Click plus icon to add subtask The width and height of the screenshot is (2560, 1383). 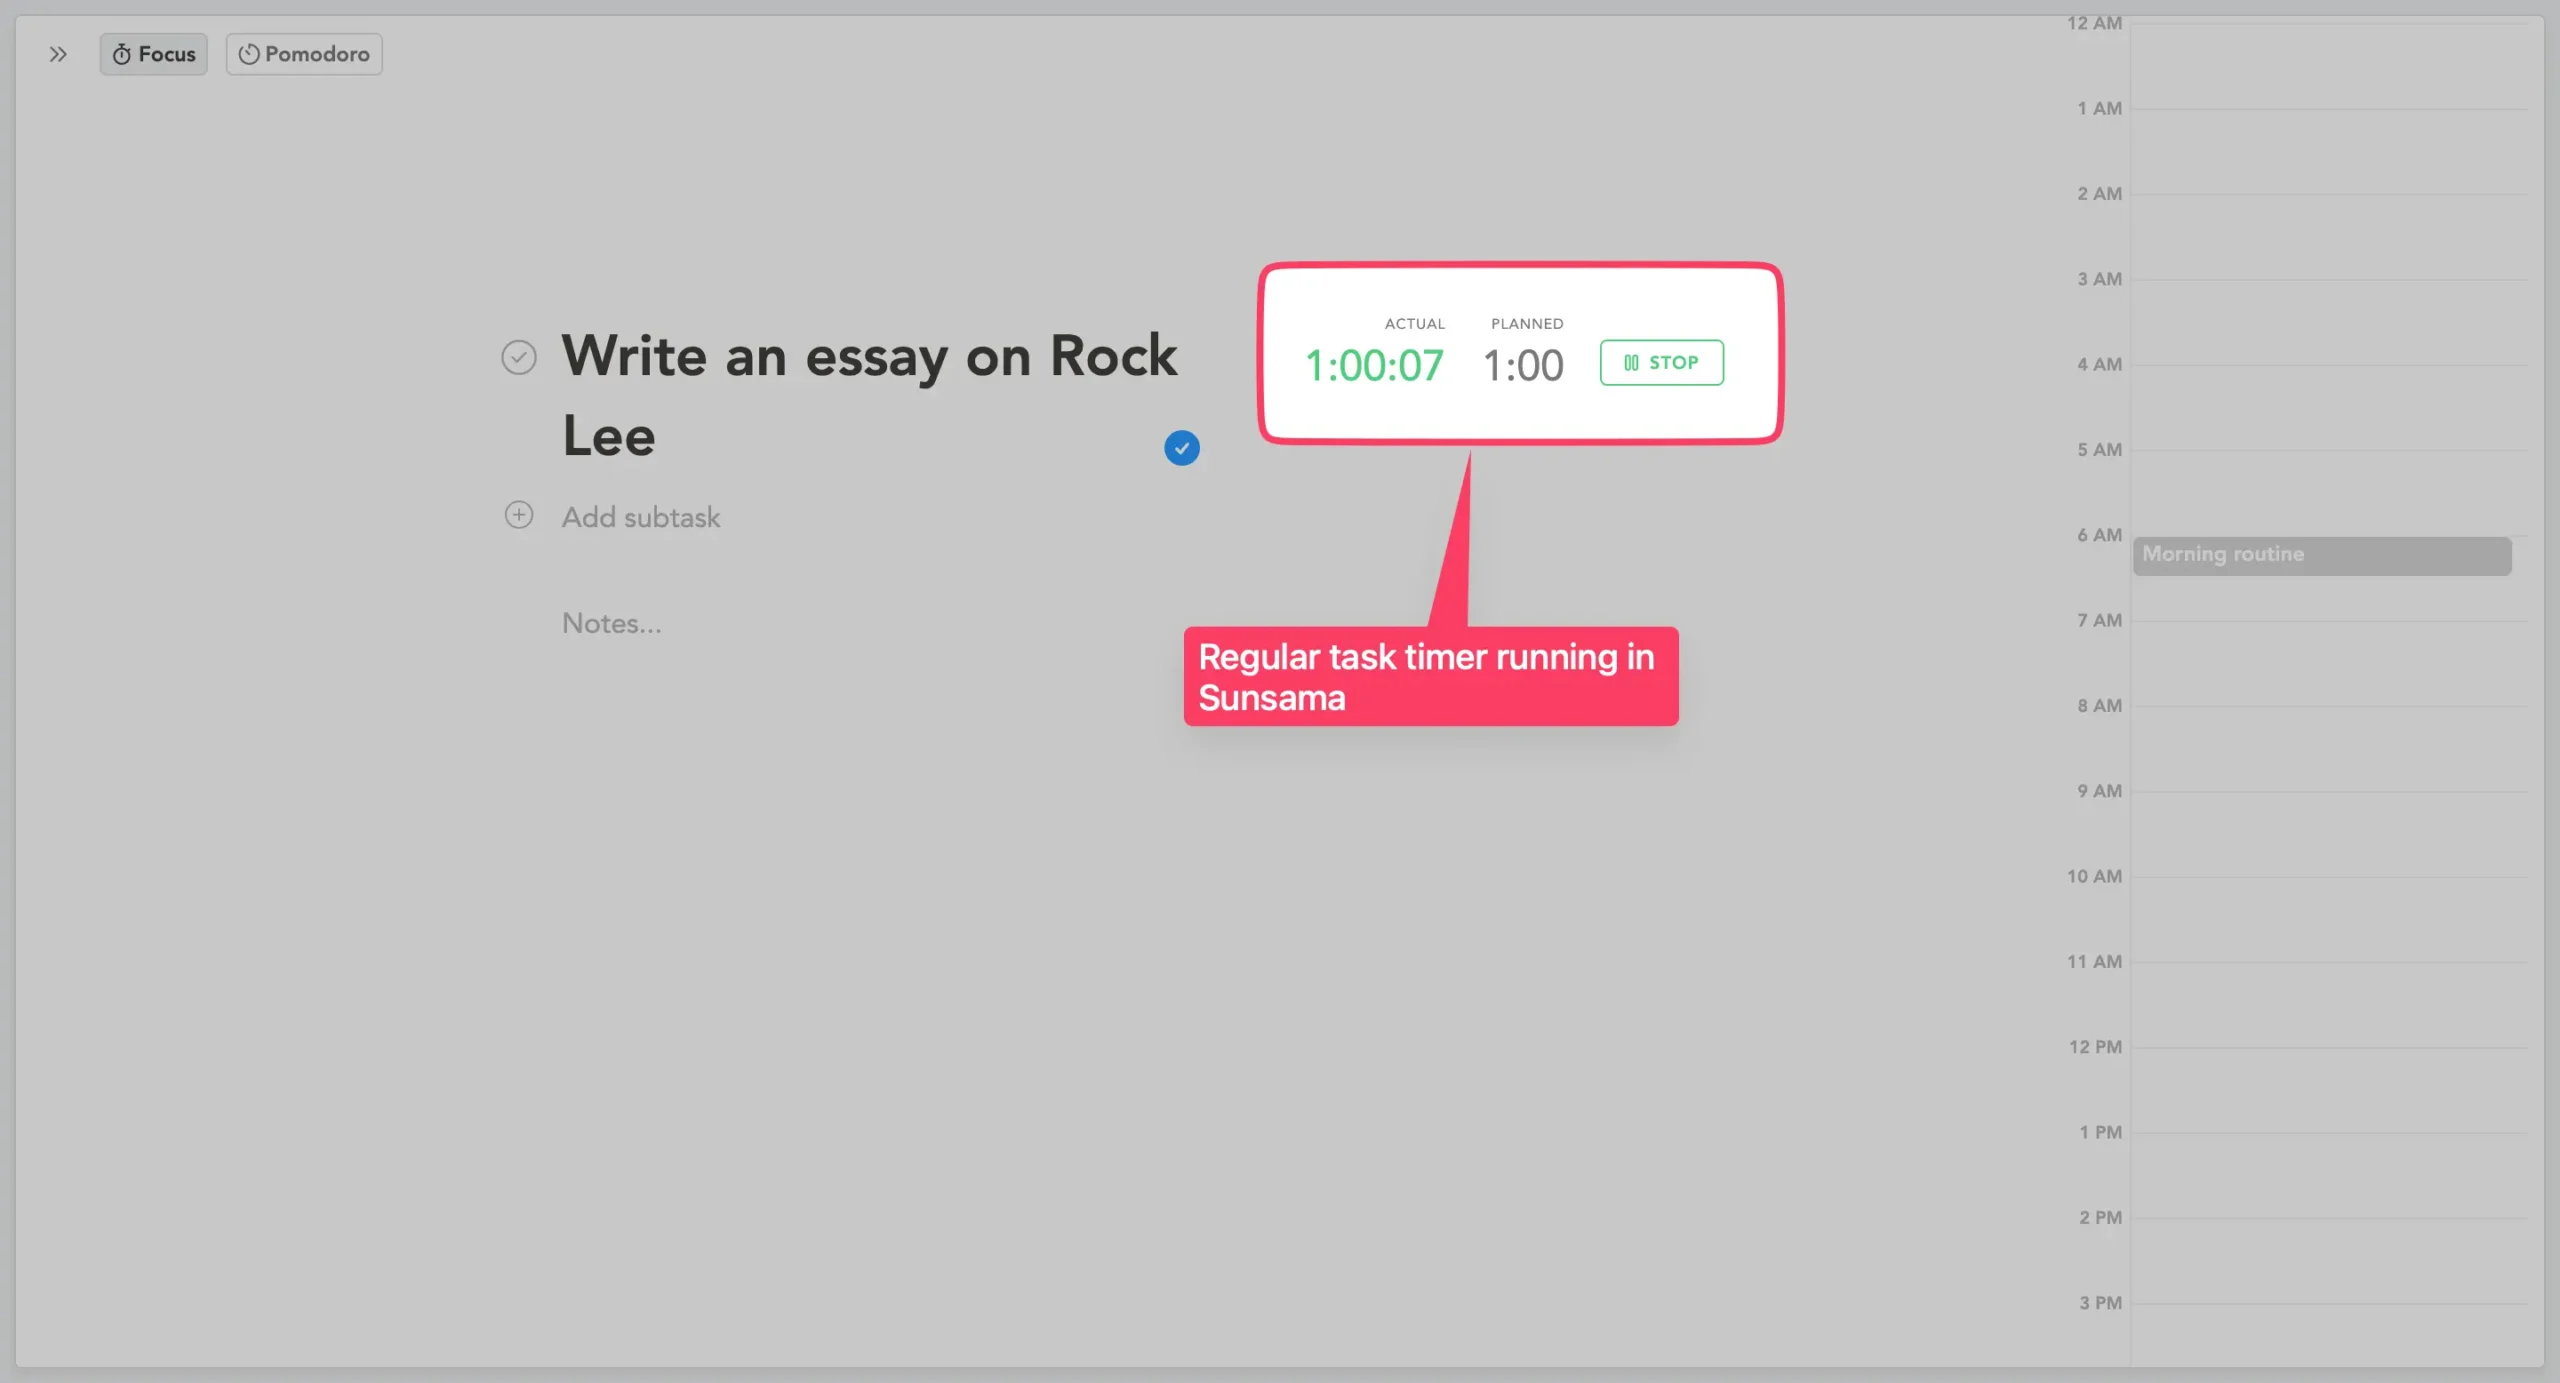click(519, 515)
